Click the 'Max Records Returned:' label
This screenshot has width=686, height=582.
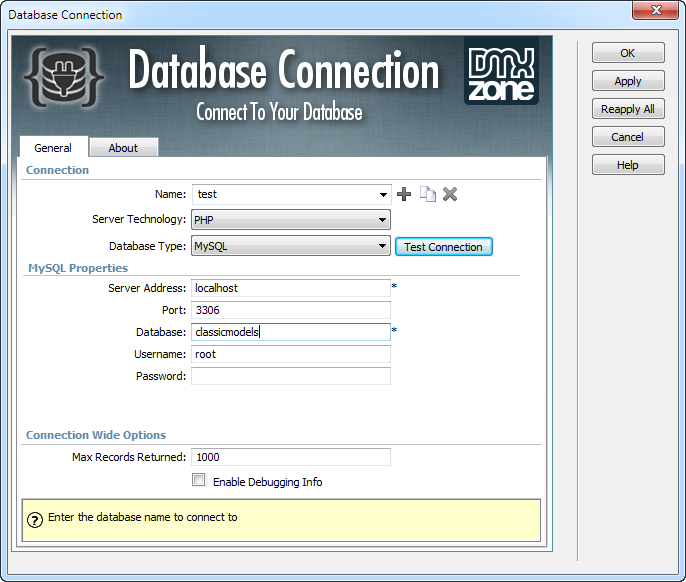click(129, 457)
